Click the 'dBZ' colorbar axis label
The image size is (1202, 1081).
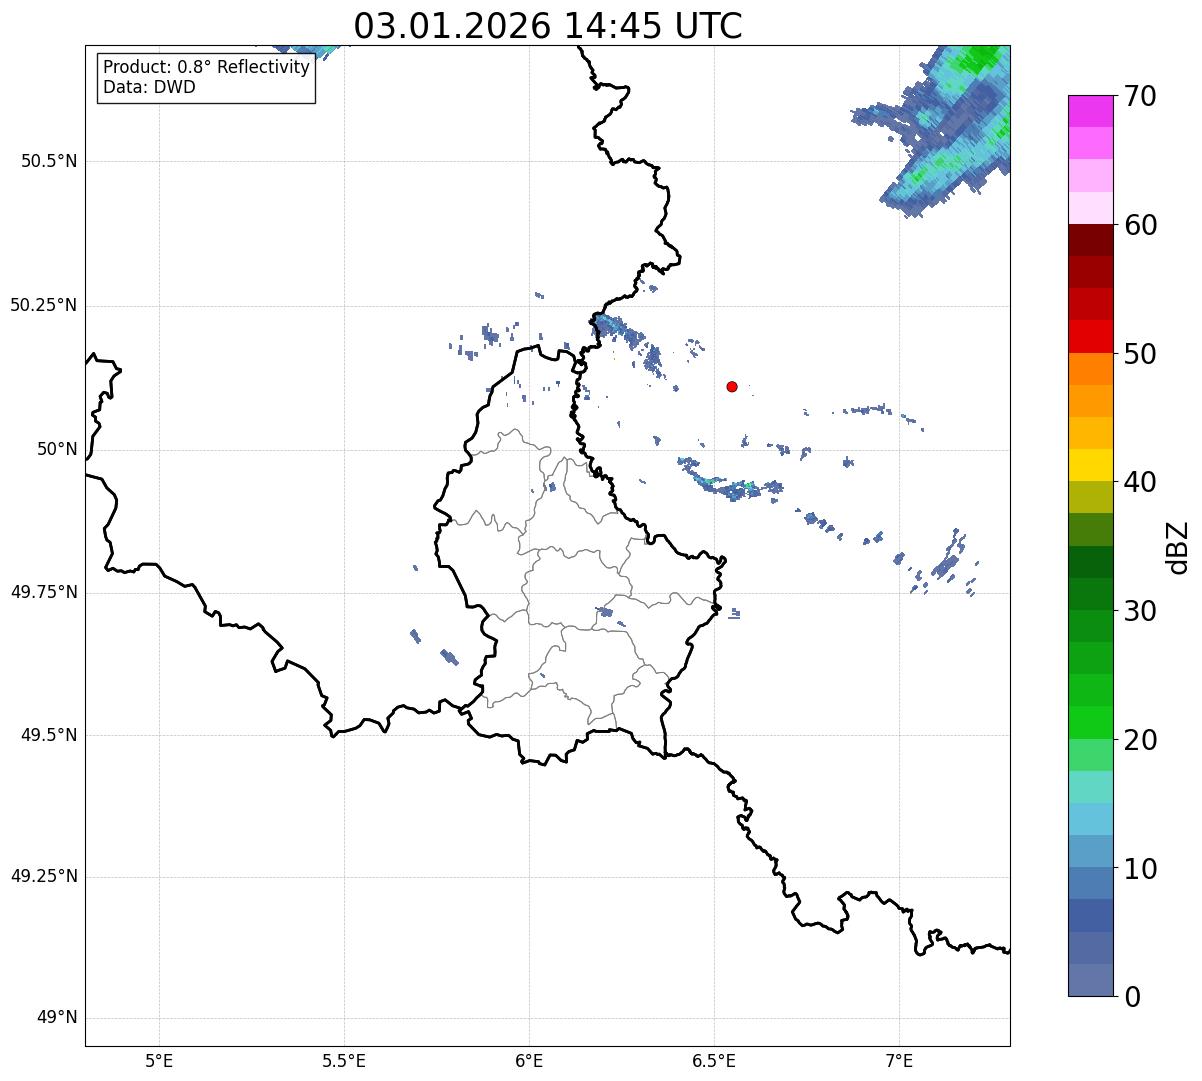tap(1178, 547)
